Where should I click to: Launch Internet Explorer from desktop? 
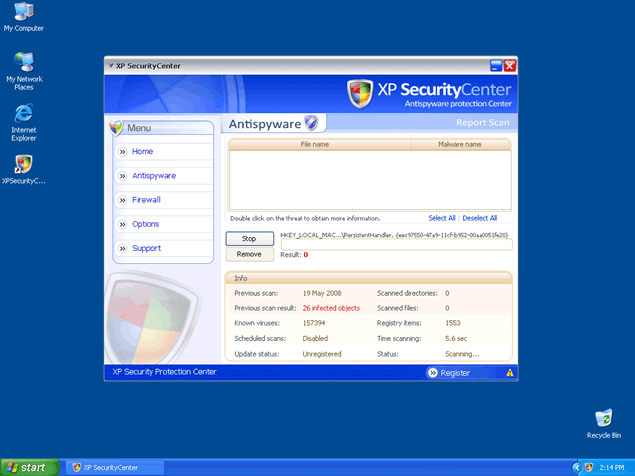tap(23, 114)
